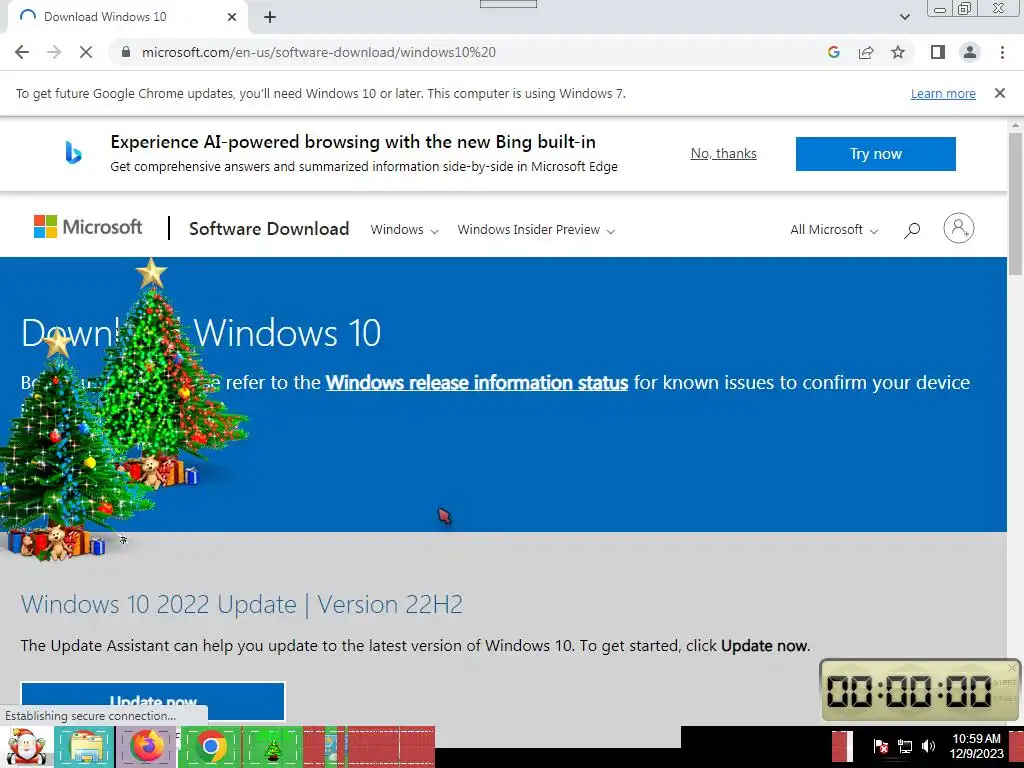The image size is (1024, 768).
Task: Open File Explorer from the taskbar
Action: [x=85, y=746]
